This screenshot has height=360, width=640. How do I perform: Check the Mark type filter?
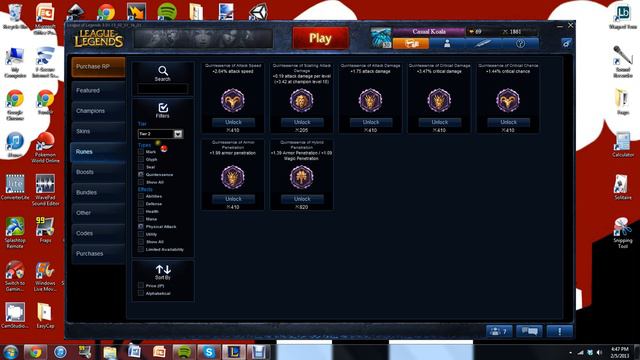coord(141,151)
